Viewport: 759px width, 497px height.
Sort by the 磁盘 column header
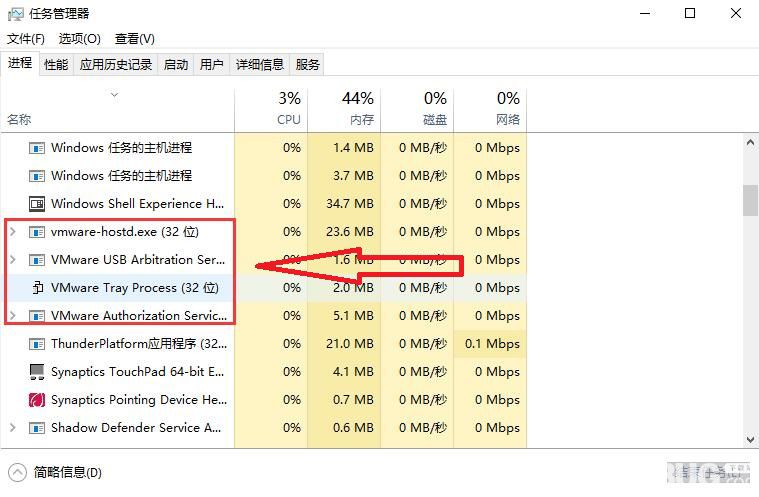[x=417, y=110]
